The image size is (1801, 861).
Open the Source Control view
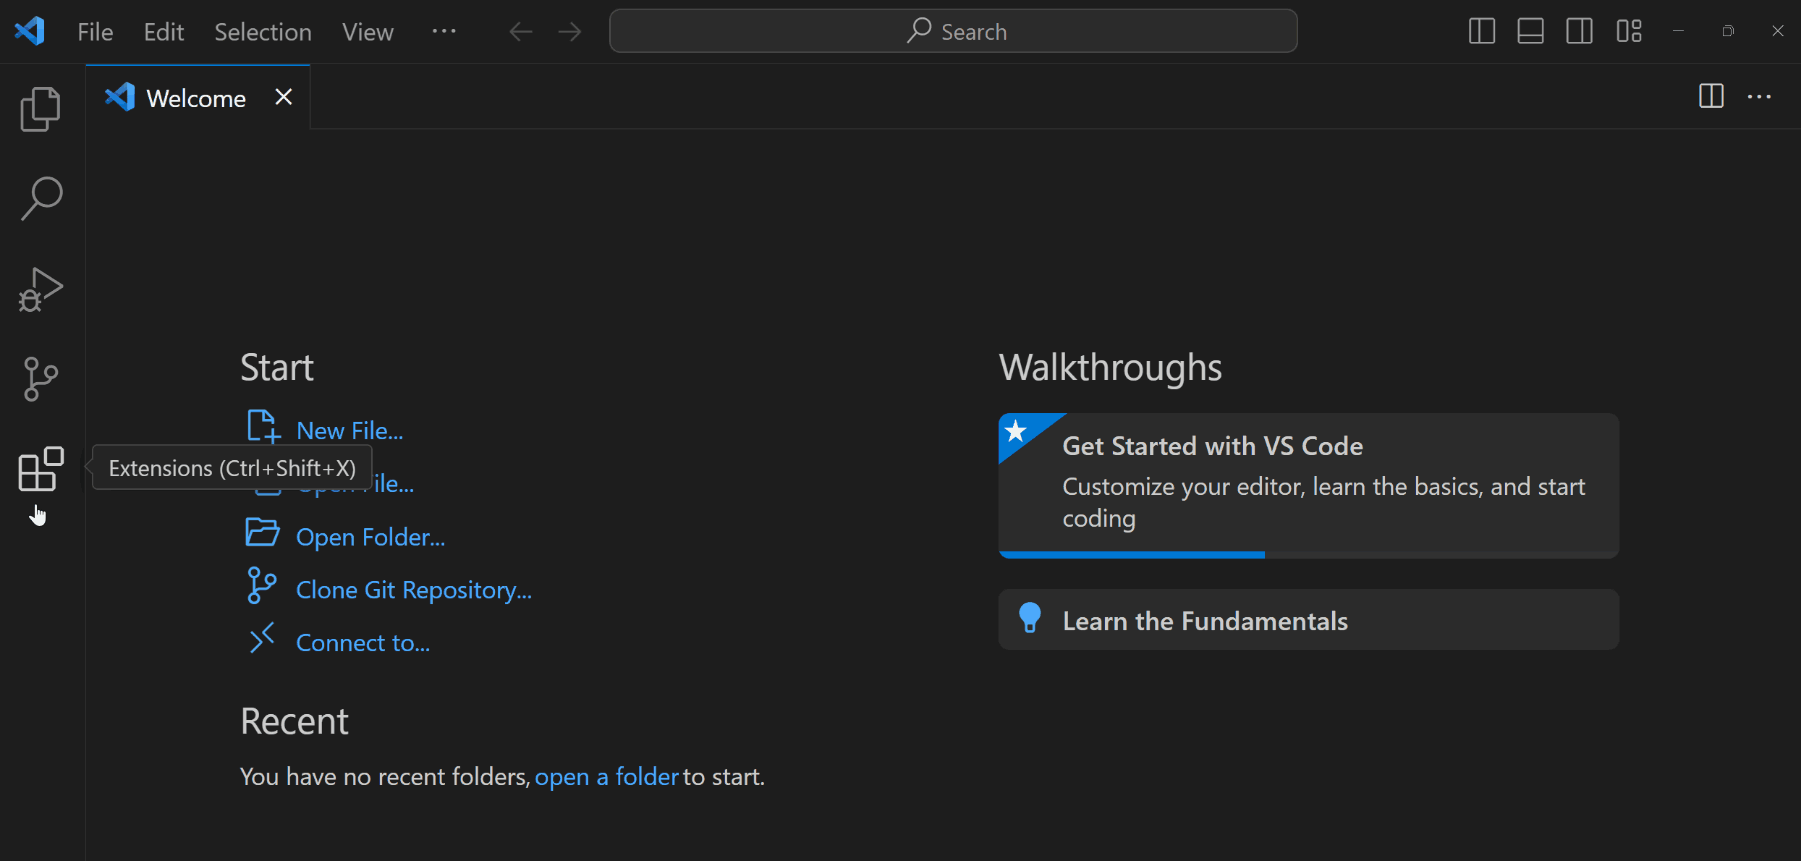click(x=41, y=379)
